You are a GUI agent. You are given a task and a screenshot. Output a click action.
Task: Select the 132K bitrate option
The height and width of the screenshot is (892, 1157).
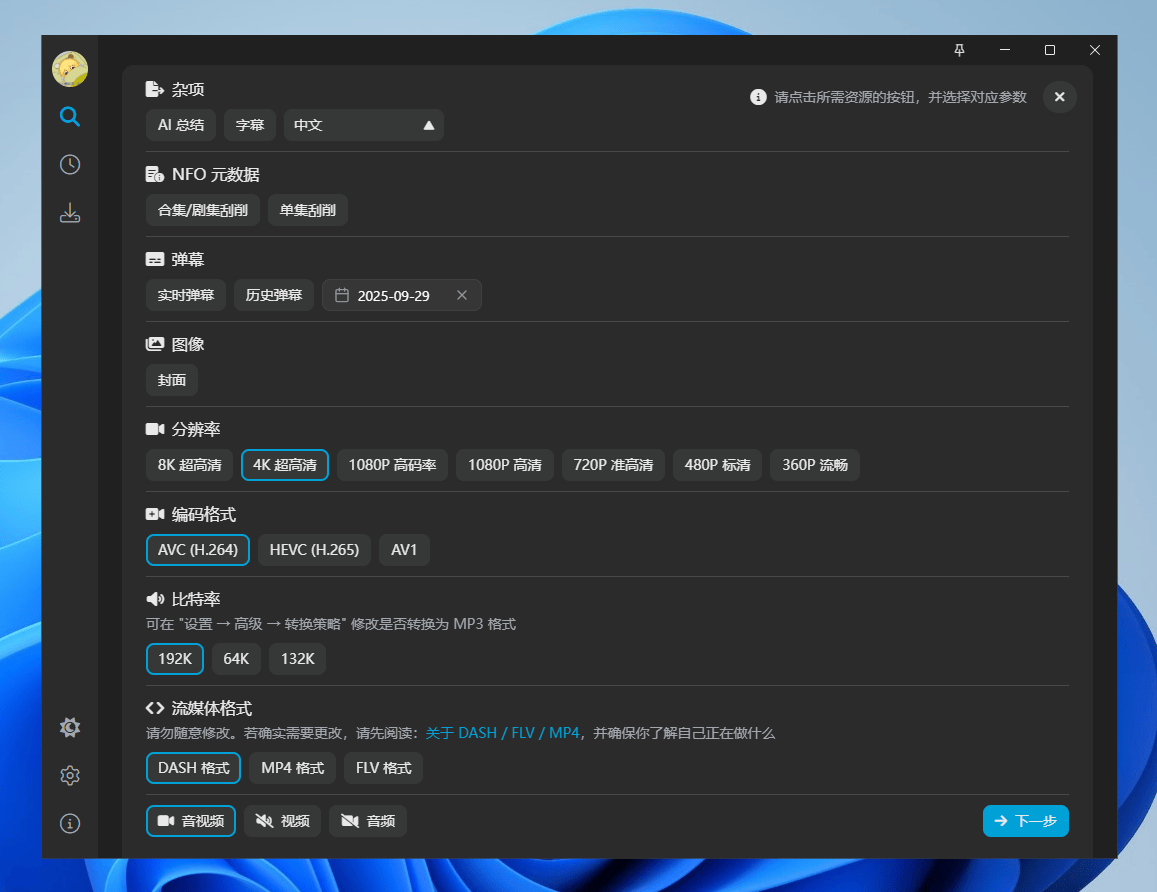coord(297,659)
